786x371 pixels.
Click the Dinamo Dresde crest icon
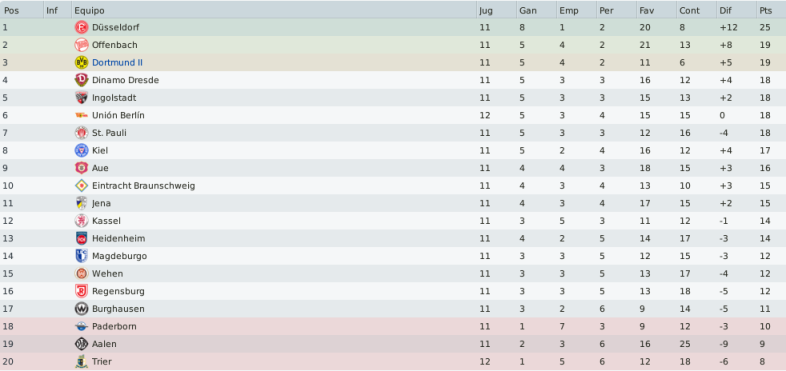coord(81,80)
